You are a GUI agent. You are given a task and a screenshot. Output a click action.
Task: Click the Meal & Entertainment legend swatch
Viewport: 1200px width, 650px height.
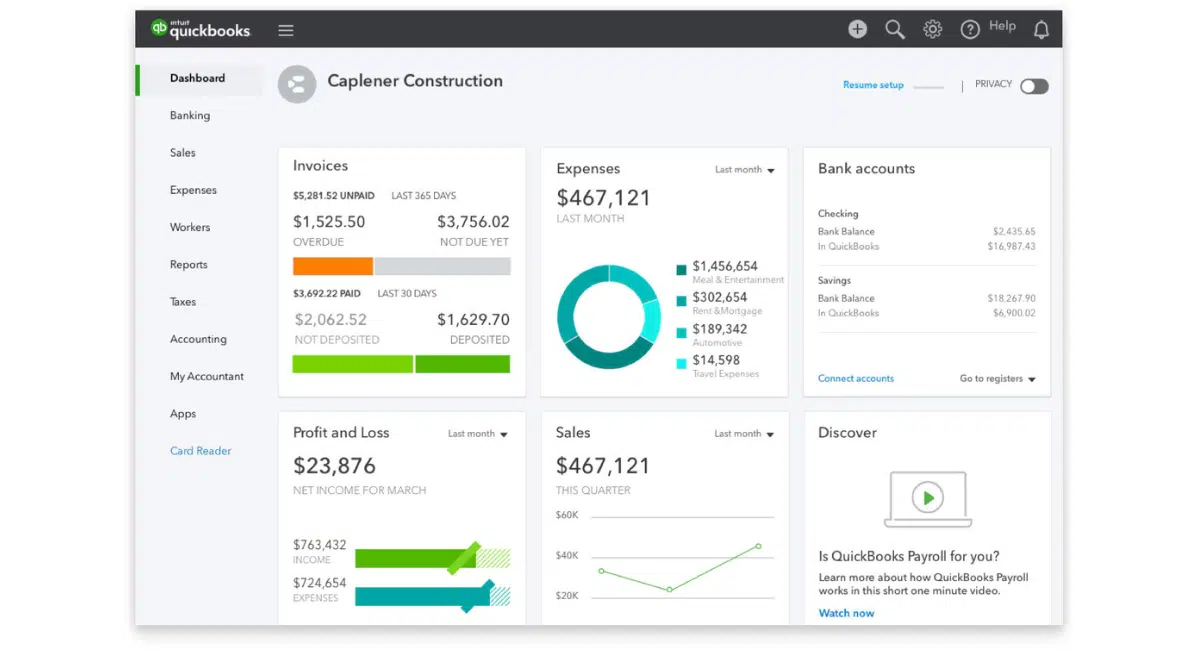coord(681,270)
